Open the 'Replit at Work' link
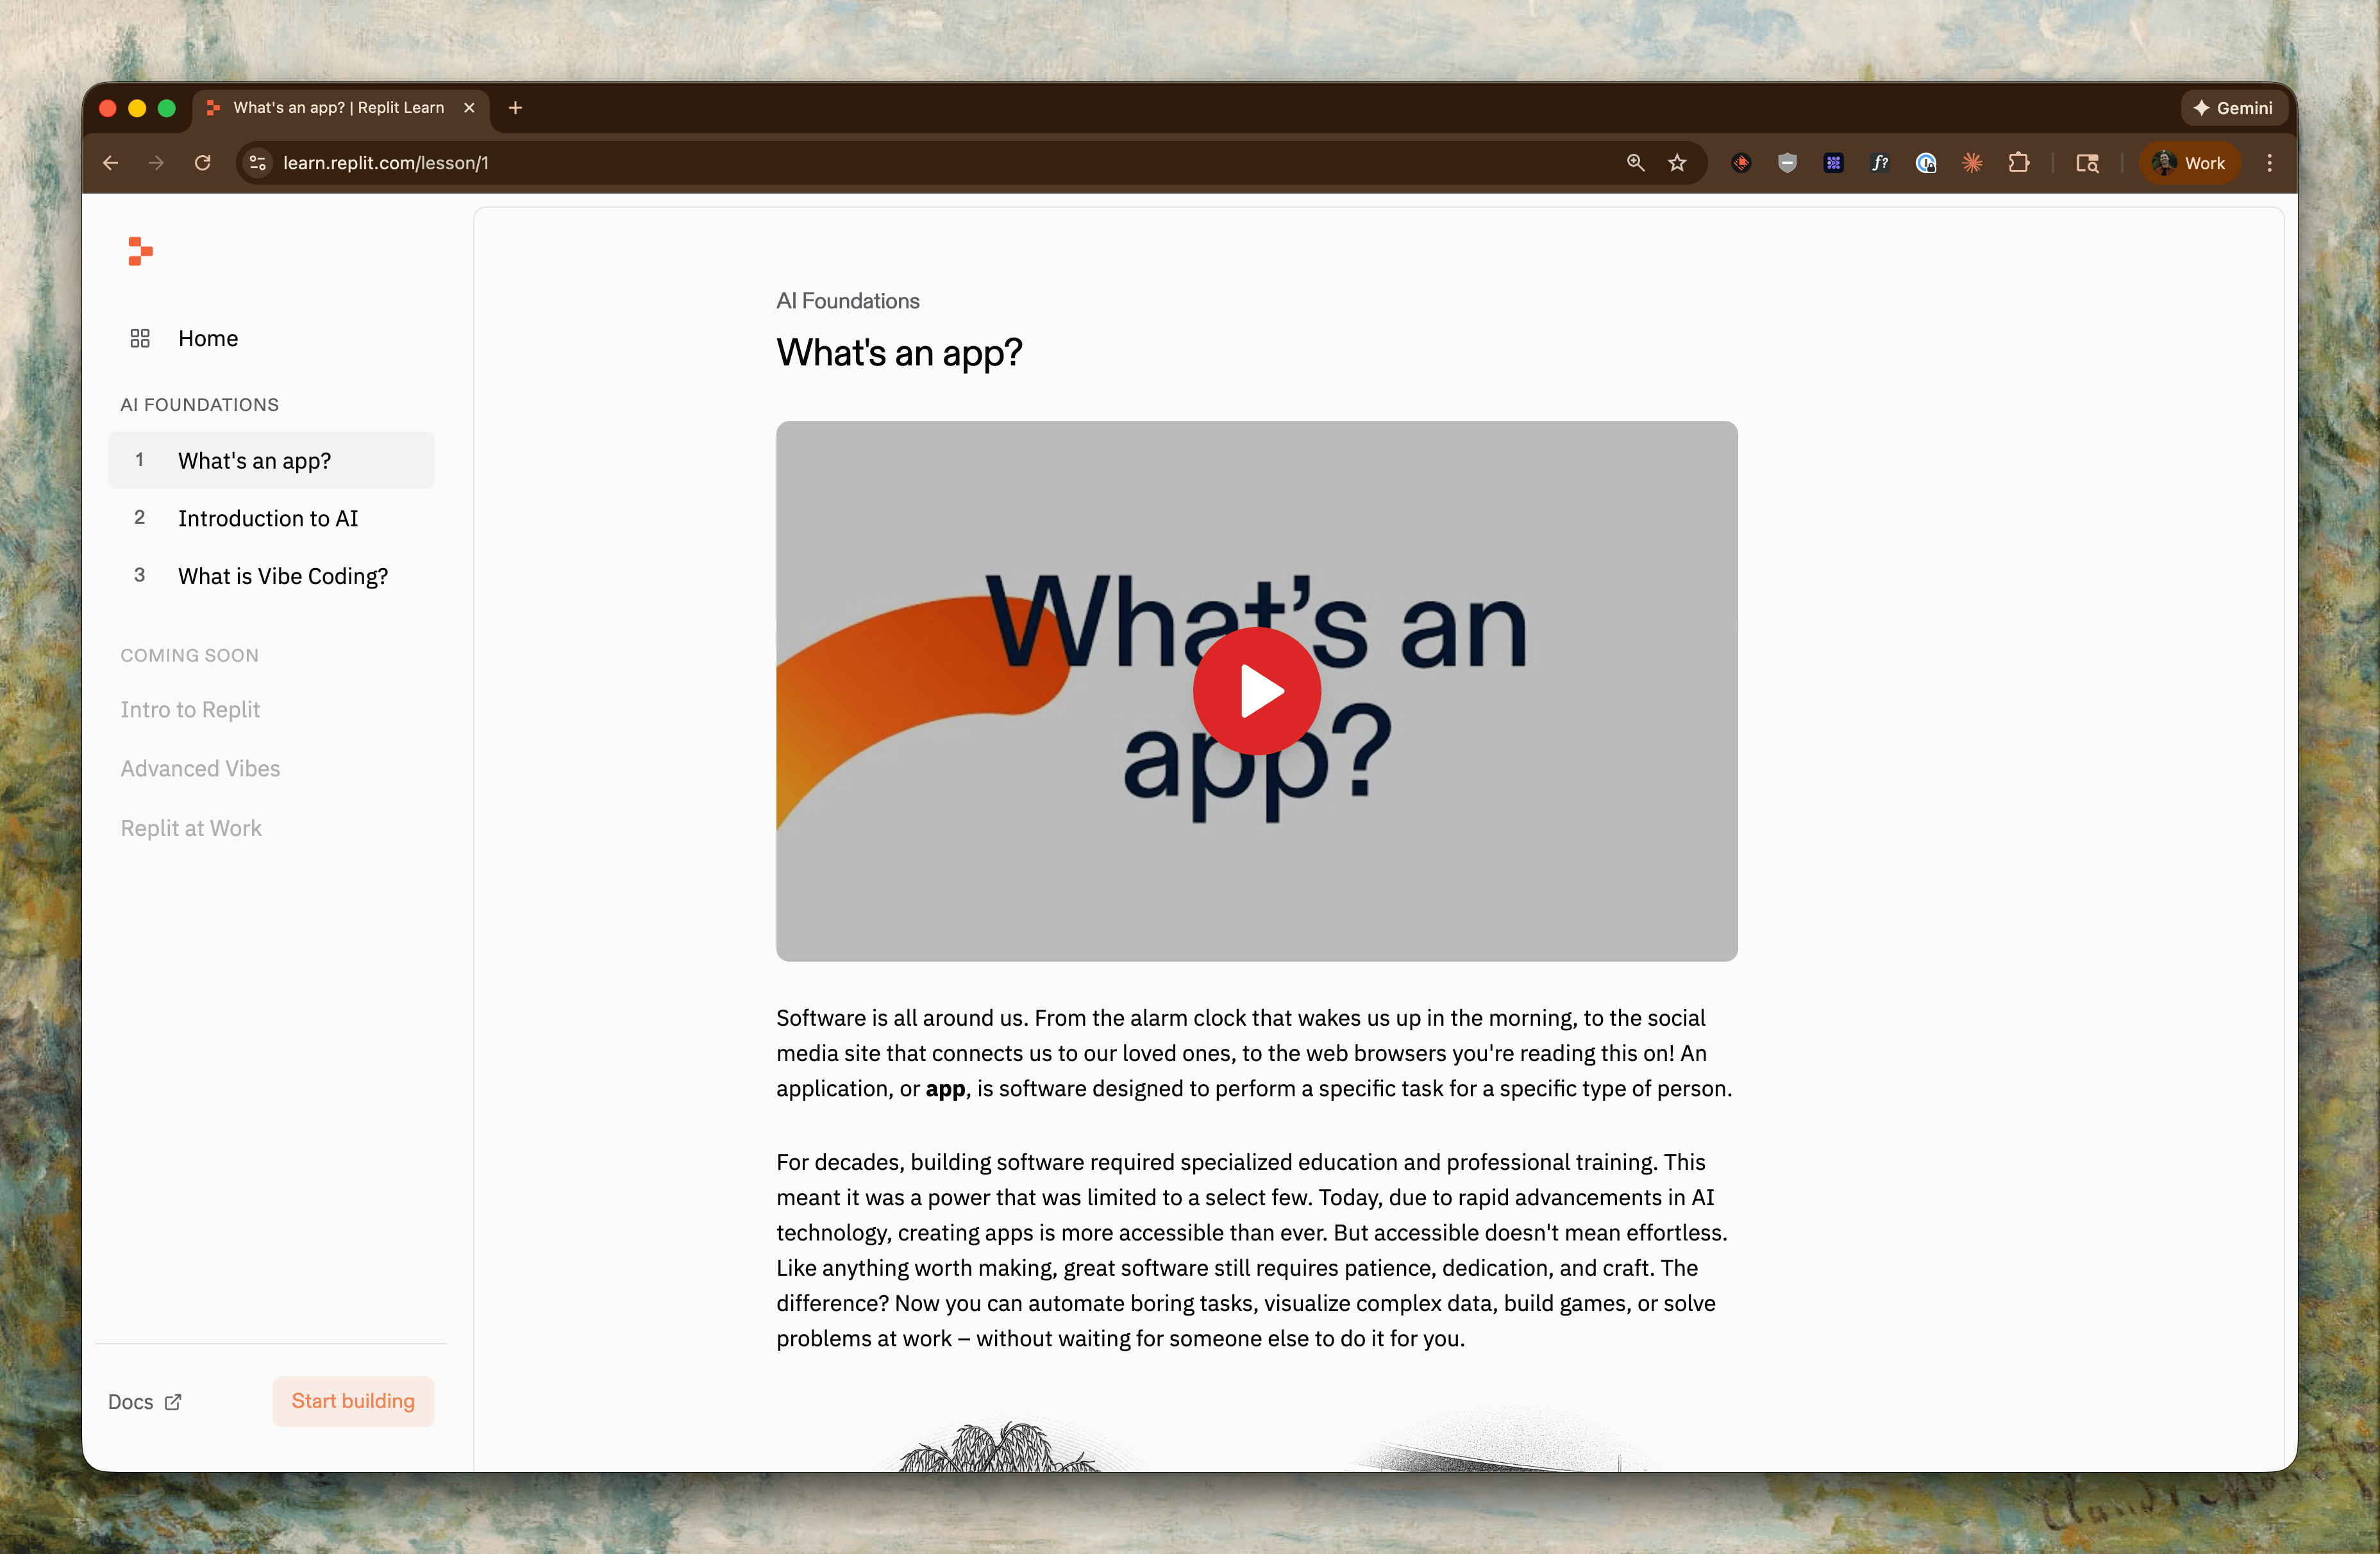The width and height of the screenshot is (2380, 1554). (191, 828)
